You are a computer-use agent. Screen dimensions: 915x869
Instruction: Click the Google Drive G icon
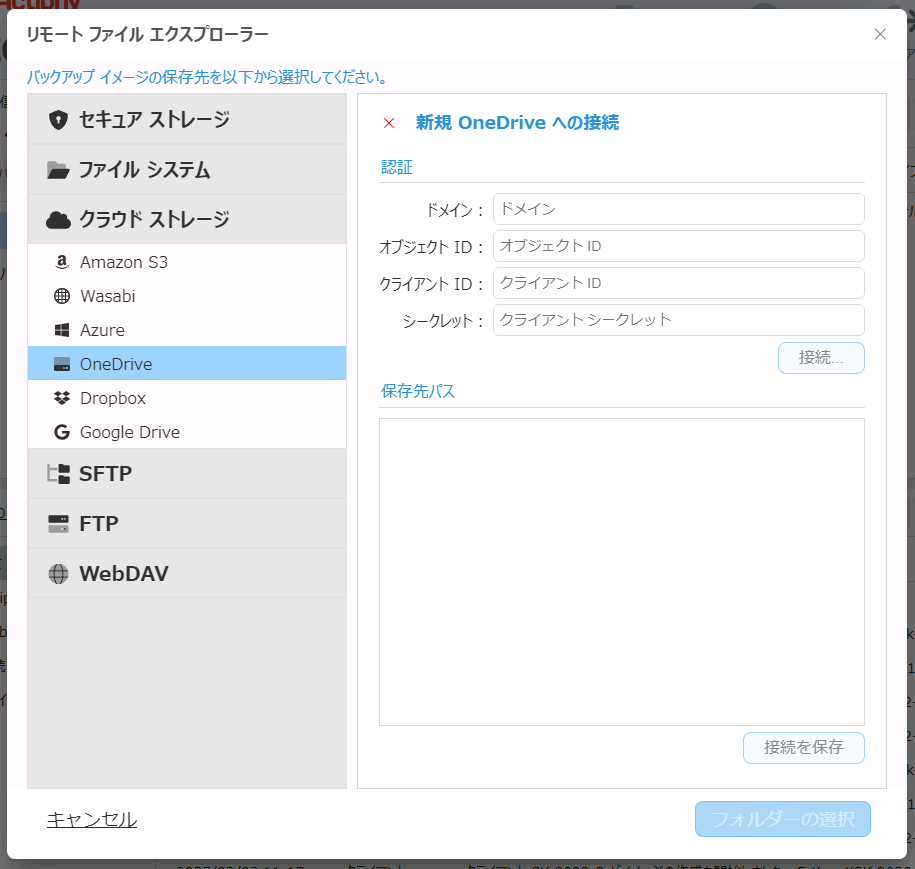pyautogui.click(x=62, y=433)
